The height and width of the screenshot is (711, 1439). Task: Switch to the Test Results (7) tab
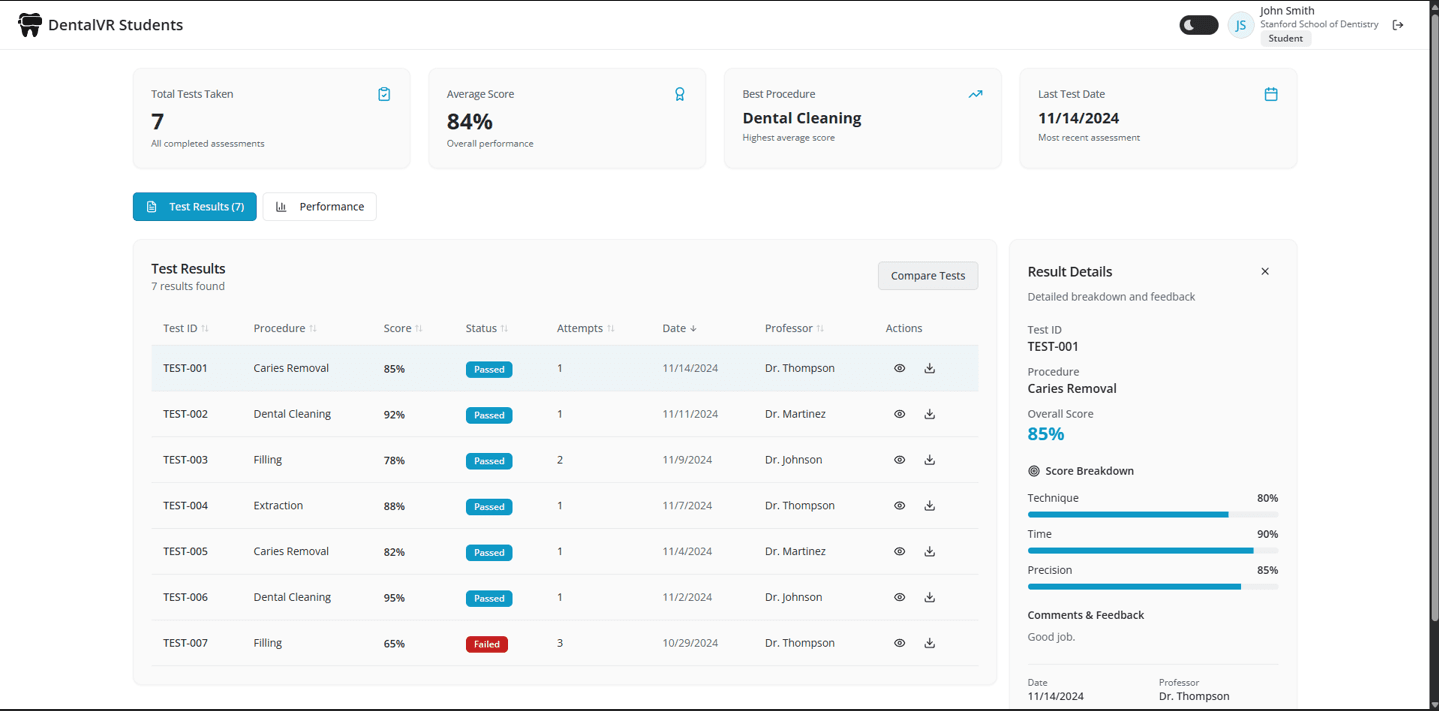195,207
